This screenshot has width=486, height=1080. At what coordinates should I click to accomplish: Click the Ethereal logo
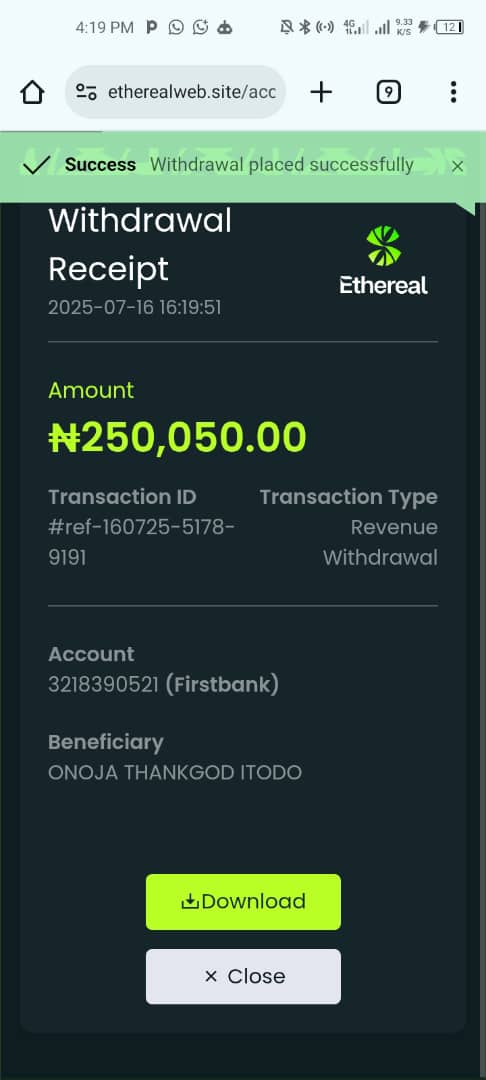(383, 260)
